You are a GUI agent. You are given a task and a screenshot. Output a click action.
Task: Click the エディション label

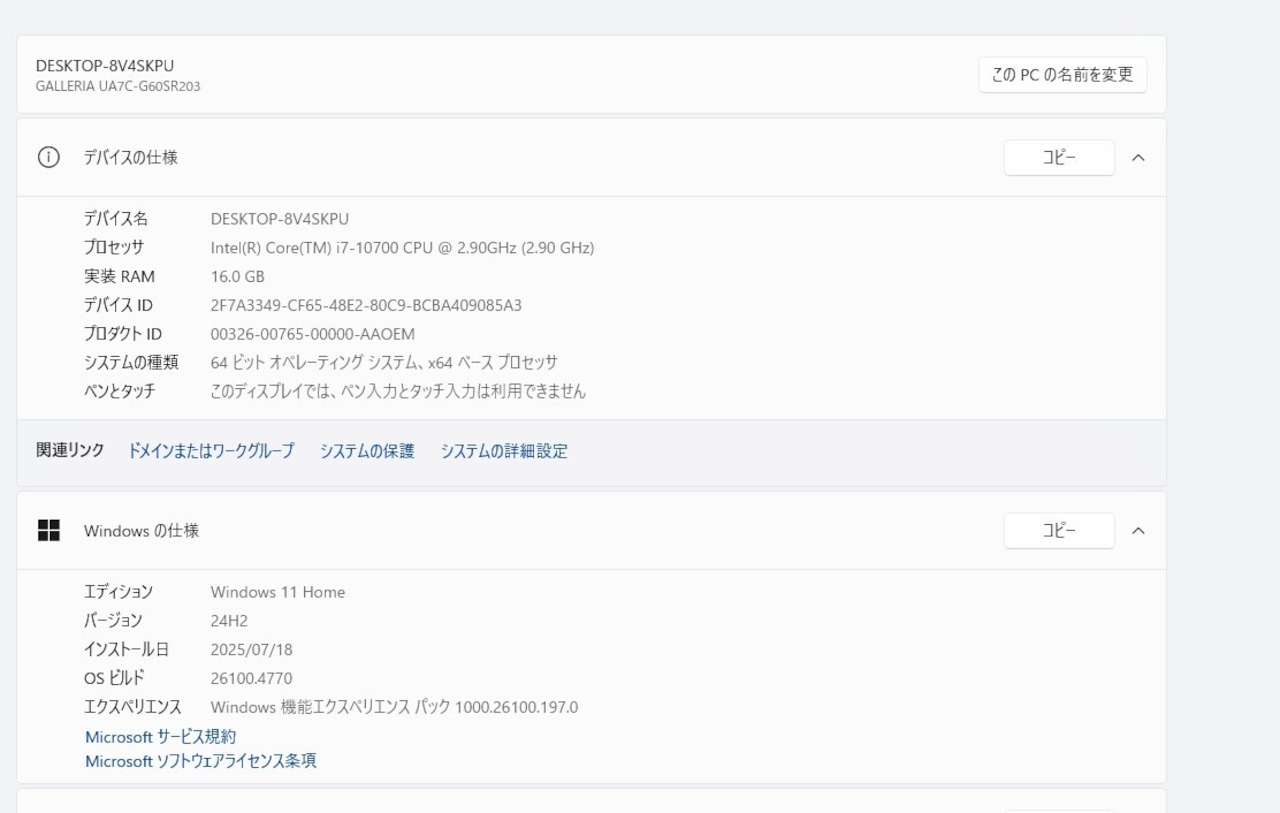[x=118, y=592]
